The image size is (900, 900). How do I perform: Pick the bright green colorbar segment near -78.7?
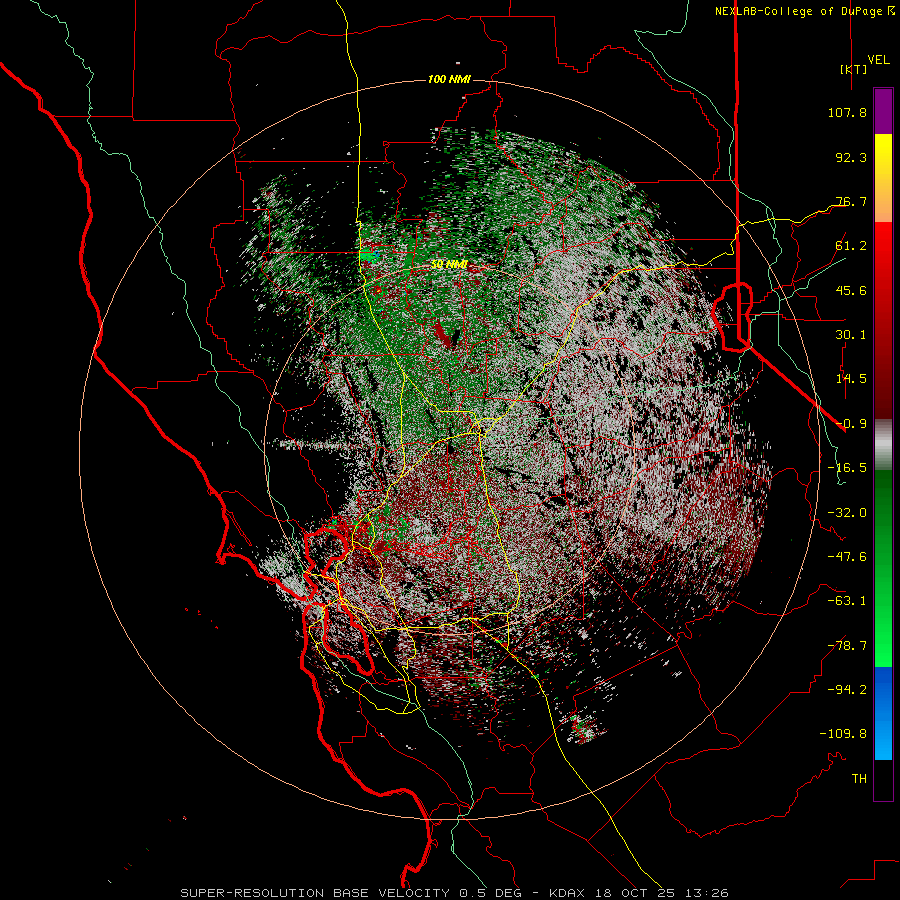883,646
